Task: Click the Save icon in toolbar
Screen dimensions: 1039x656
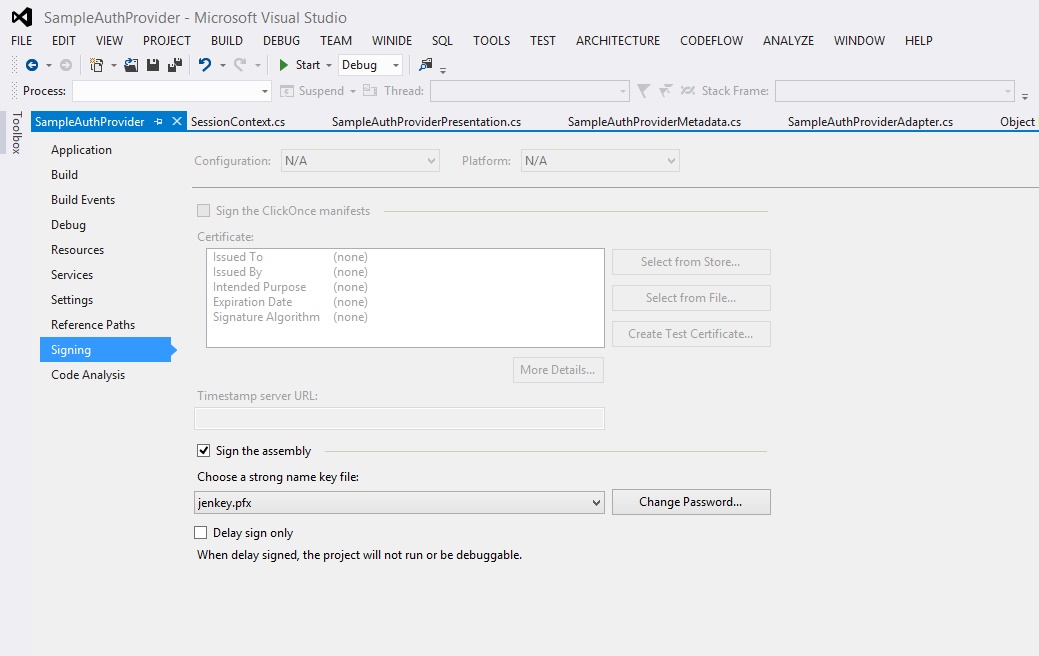Action: pyautogui.click(x=153, y=65)
